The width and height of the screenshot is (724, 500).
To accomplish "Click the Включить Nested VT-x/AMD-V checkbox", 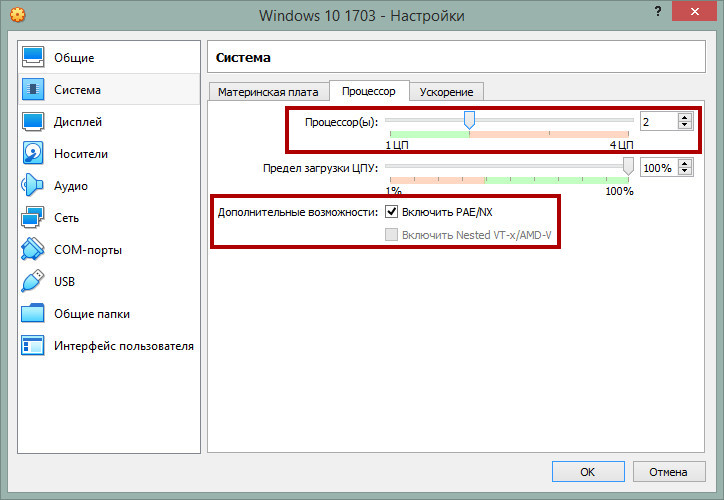I will click(x=392, y=235).
